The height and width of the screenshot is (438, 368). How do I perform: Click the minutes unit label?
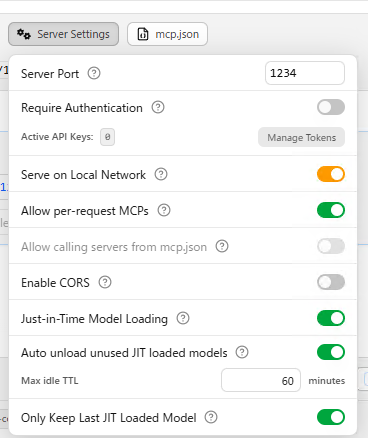click(327, 381)
